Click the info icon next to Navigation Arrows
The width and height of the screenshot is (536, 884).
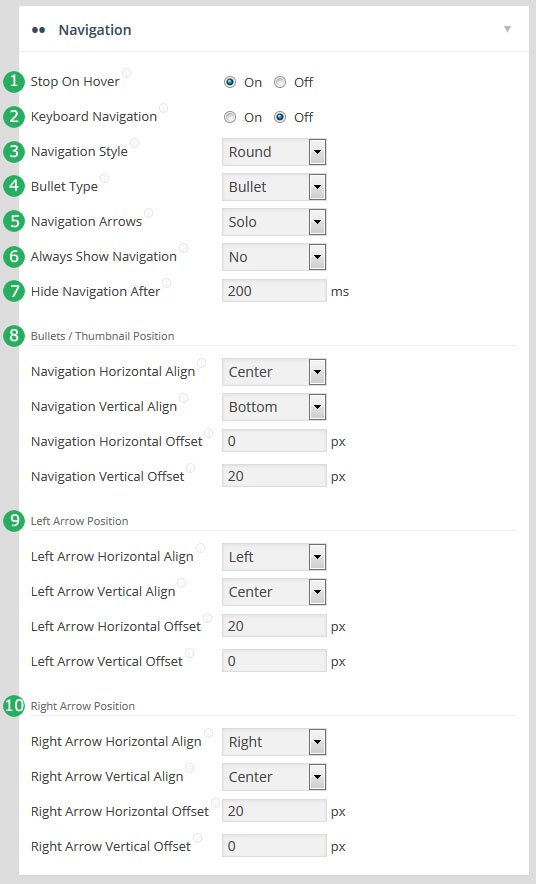(x=148, y=213)
